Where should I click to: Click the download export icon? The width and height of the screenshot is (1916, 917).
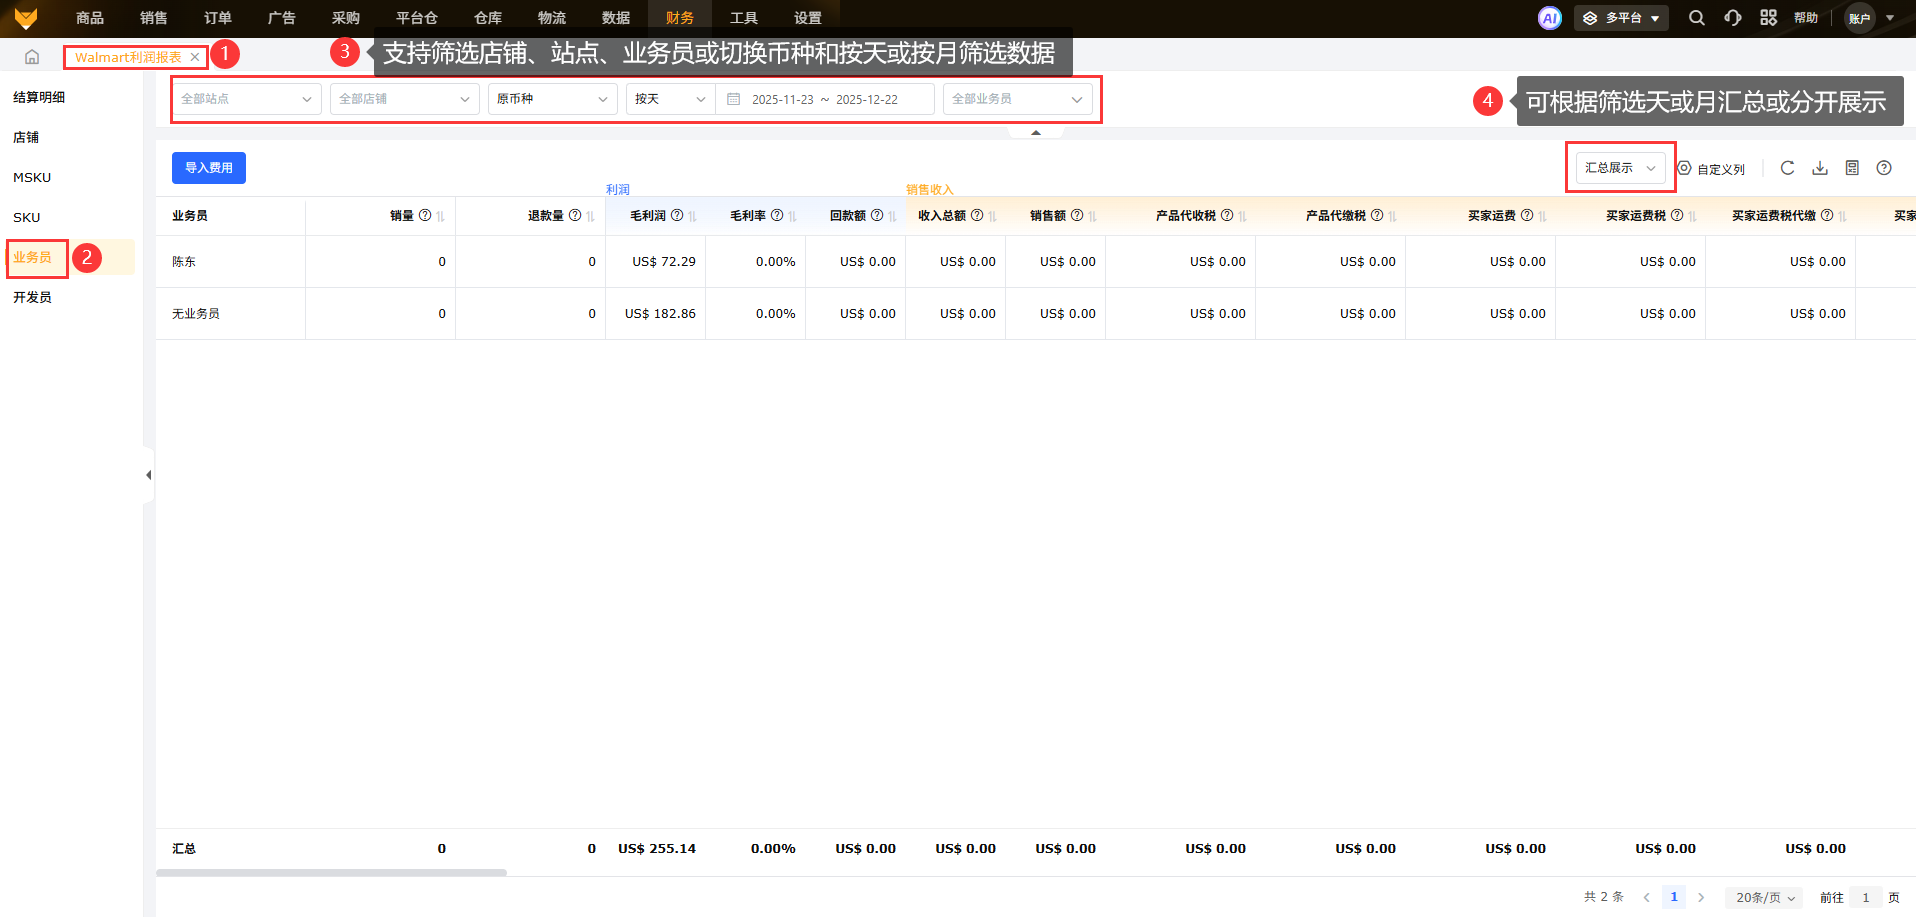(x=1820, y=168)
